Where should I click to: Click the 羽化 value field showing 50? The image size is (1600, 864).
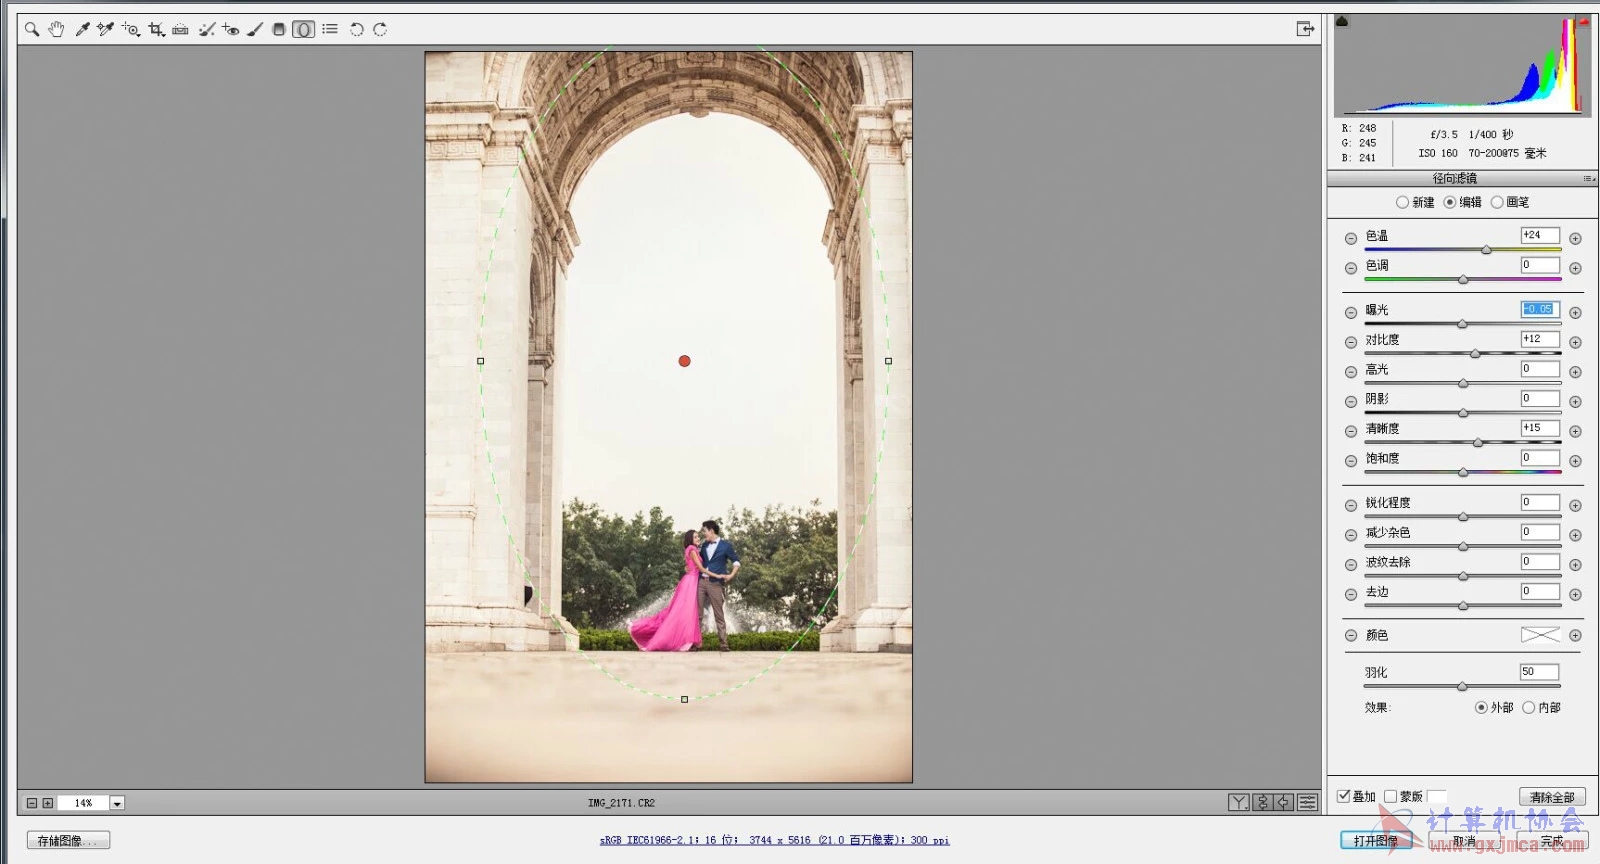tap(1540, 672)
